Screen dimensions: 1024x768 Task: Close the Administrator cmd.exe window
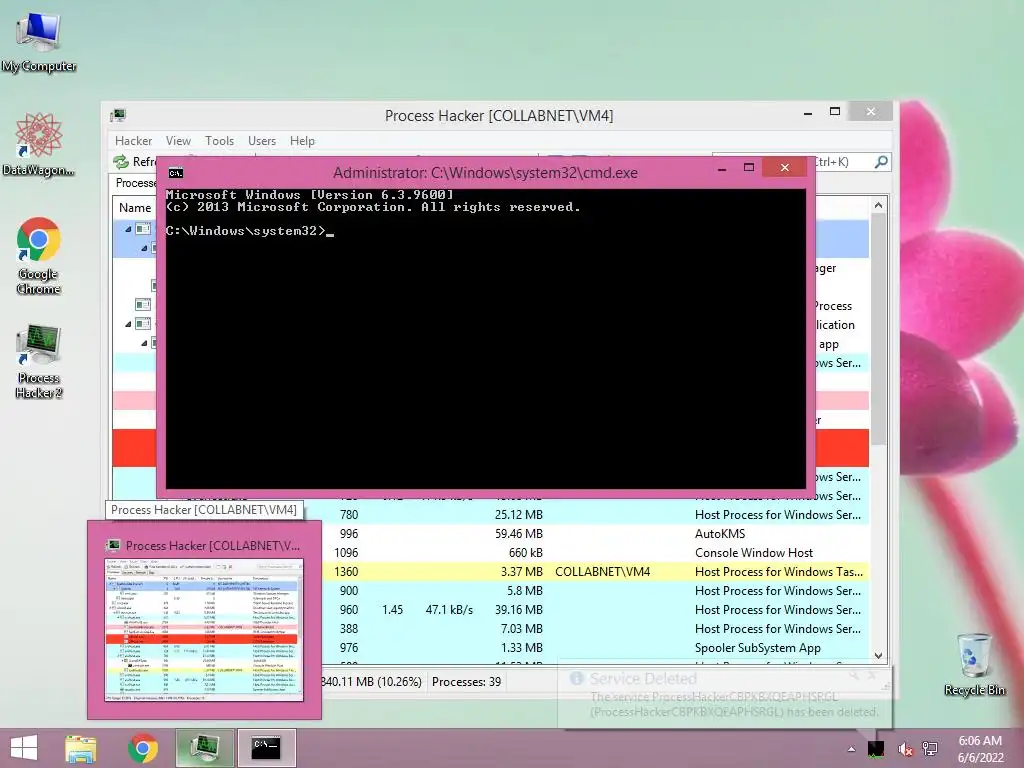[x=784, y=168]
